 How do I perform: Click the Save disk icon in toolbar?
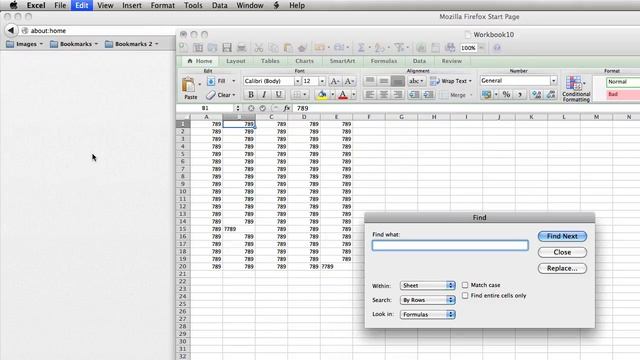pos(227,48)
